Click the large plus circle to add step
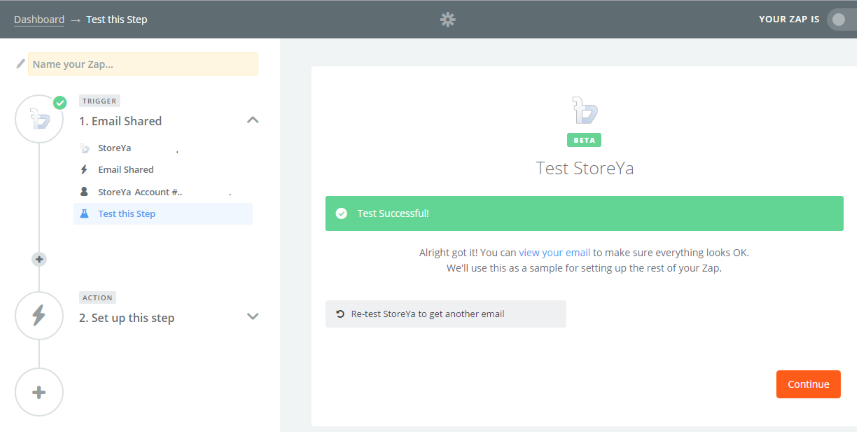Viewport: 857px width, 432px height. click(39, 392)
